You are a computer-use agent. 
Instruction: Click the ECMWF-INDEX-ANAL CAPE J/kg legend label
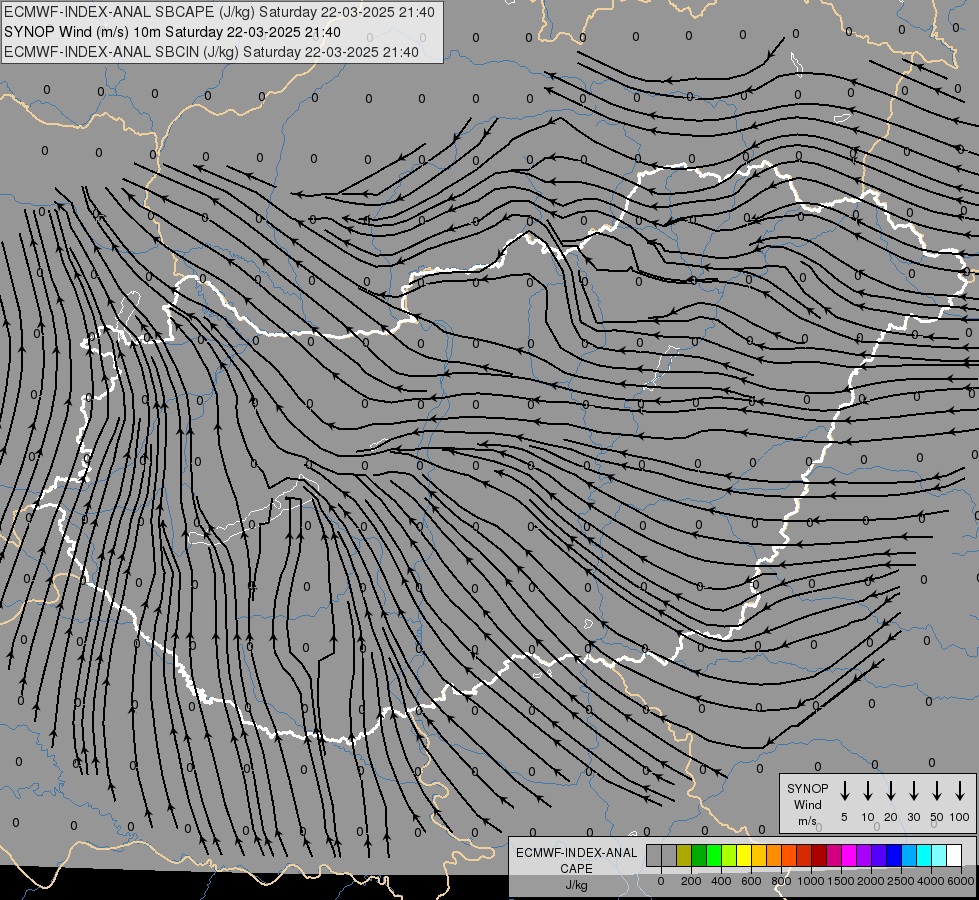[x=576, y=869]
